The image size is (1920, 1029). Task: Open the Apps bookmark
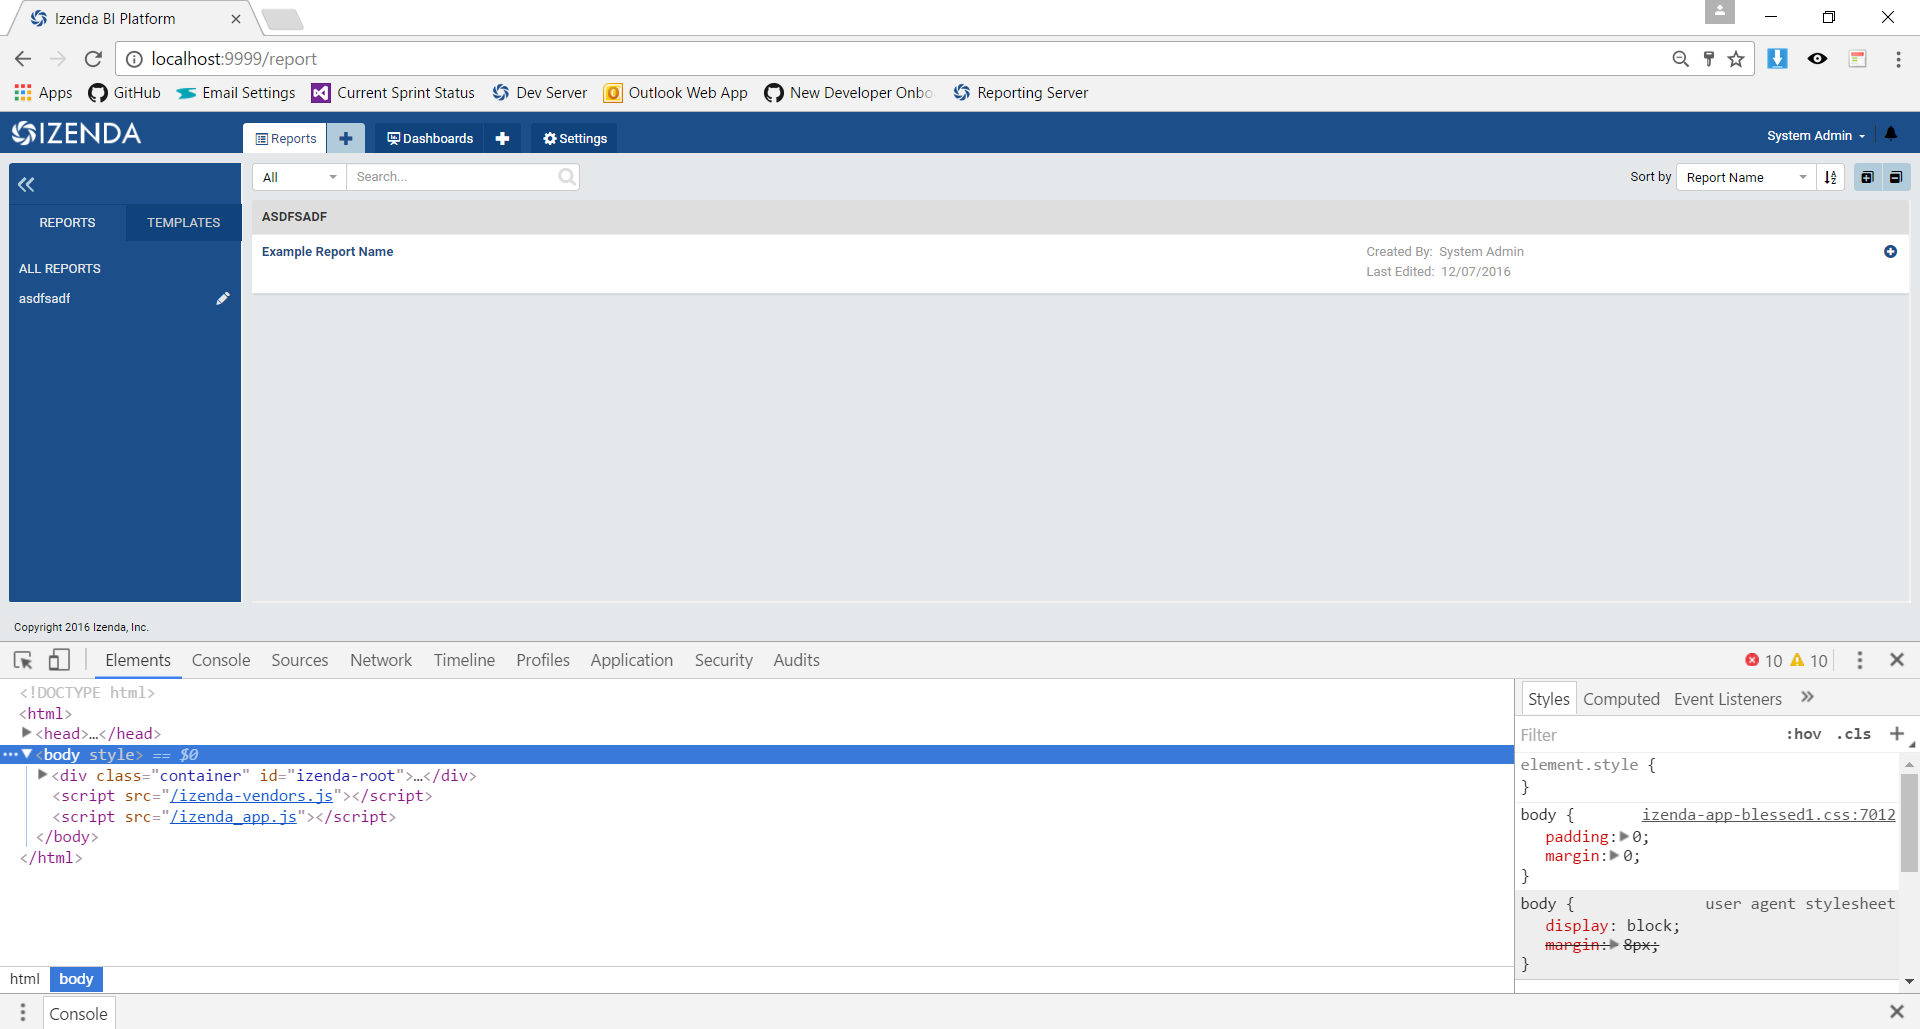44,93
